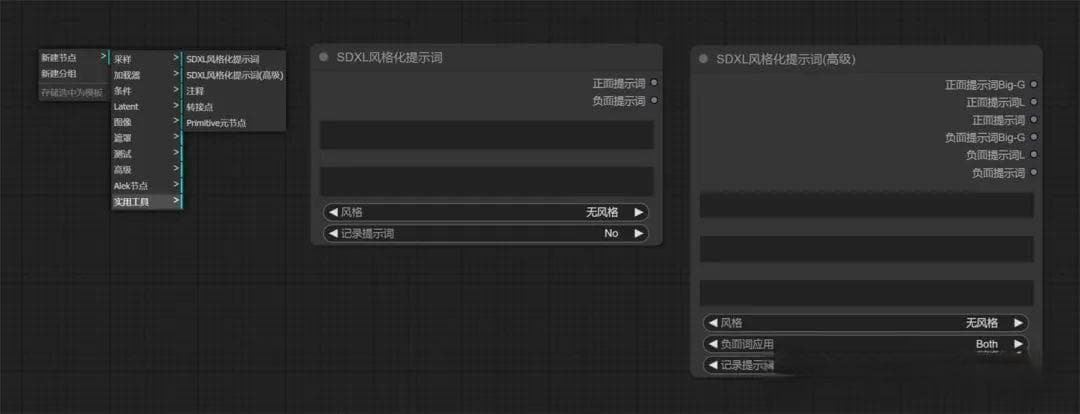Choose 存储选中为模板 from the context menu
Viewport: 1080px width, 414px height.
(74, 92)
